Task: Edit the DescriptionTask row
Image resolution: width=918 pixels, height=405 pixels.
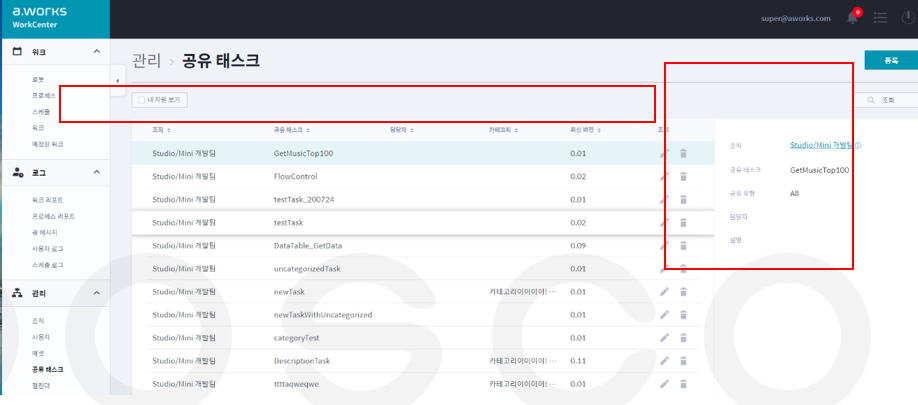Action: tap(664, 361)
